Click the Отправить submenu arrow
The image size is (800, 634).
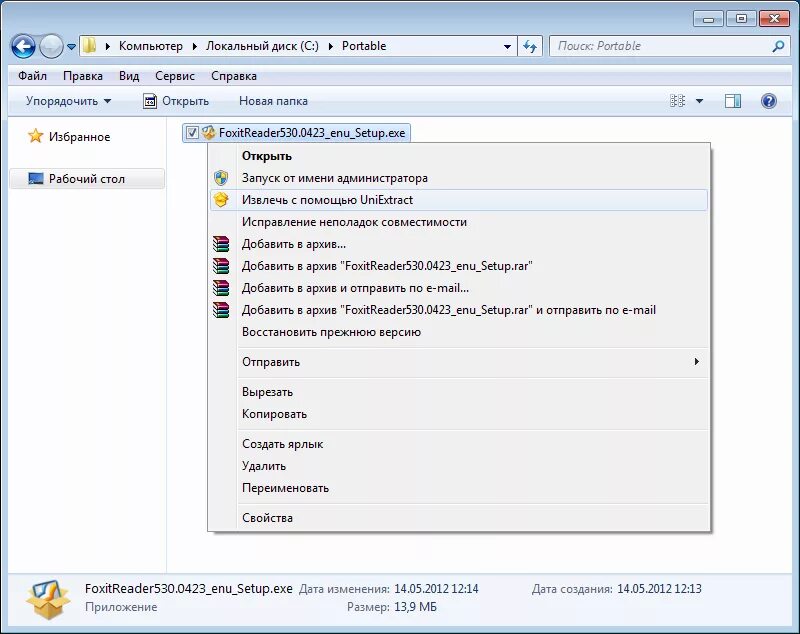coord(696,362)
